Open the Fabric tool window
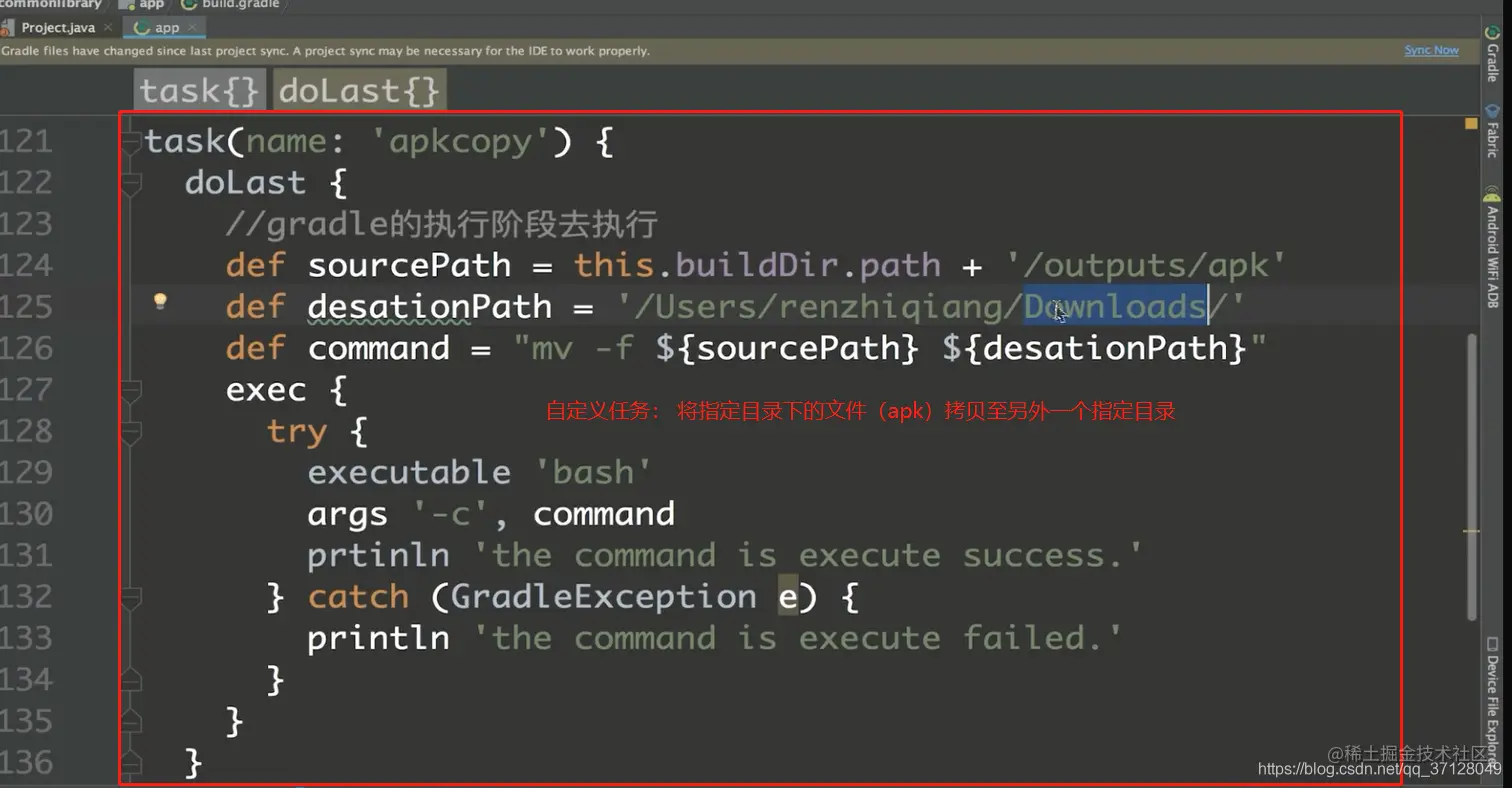 pyautogui.click(x=1492, y=131)
